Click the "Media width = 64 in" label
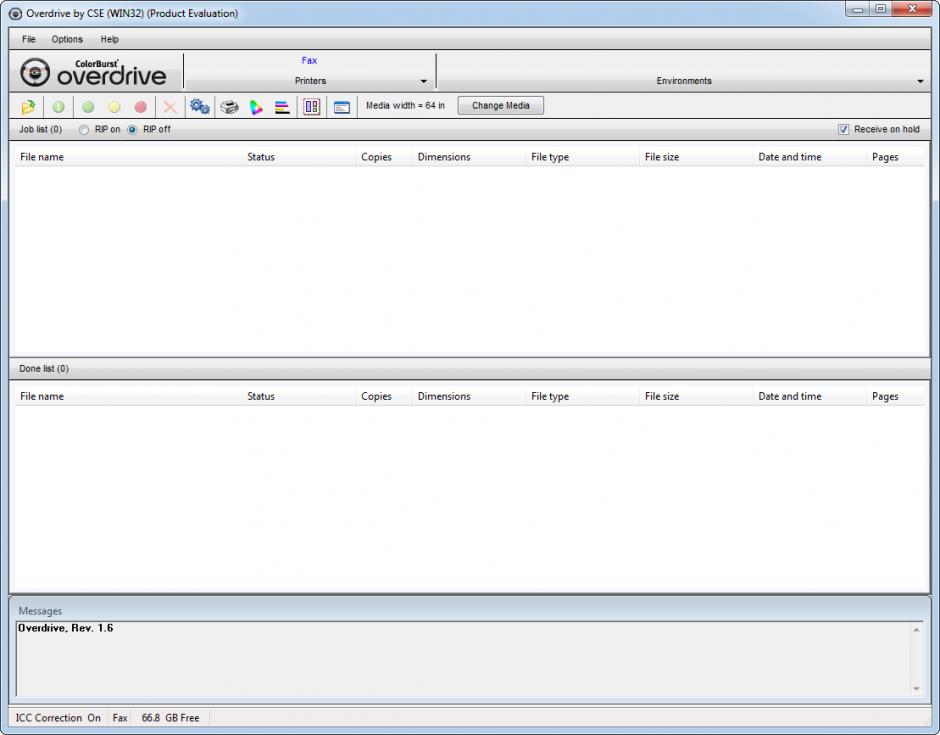This screenshot has width=940, height=735. tap(405, 106)
